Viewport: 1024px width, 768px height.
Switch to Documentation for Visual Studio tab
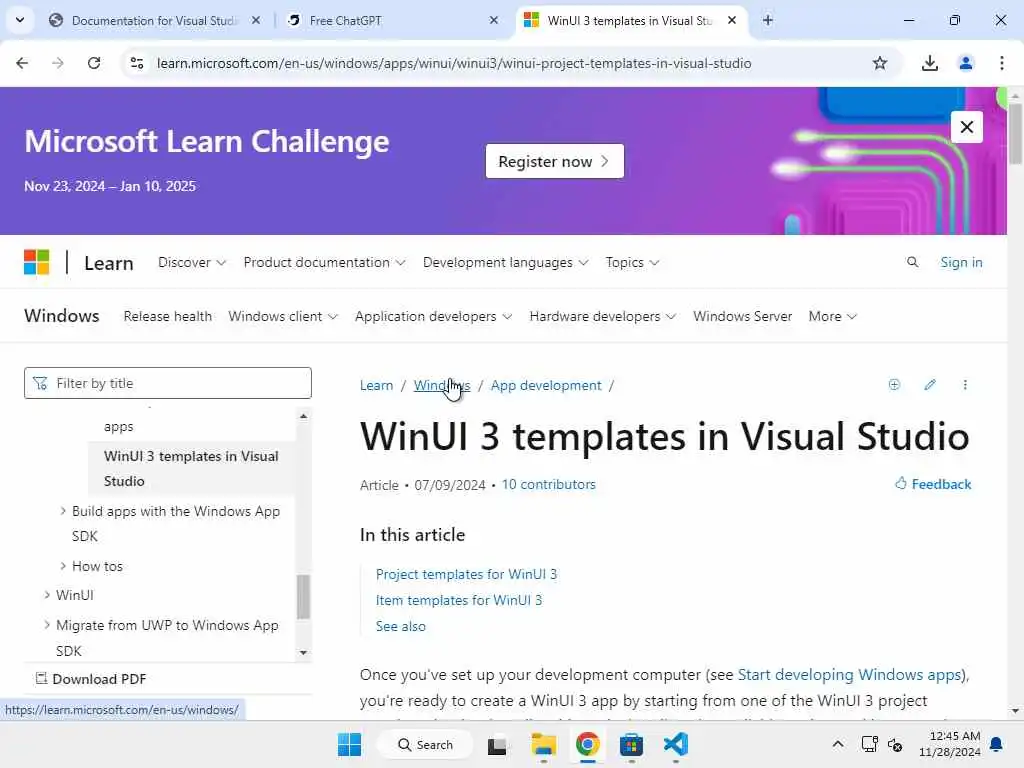[x=154, y=20]
